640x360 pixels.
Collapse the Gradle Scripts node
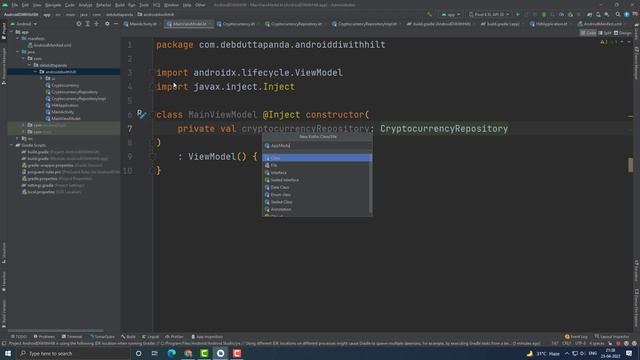(12, 145)
